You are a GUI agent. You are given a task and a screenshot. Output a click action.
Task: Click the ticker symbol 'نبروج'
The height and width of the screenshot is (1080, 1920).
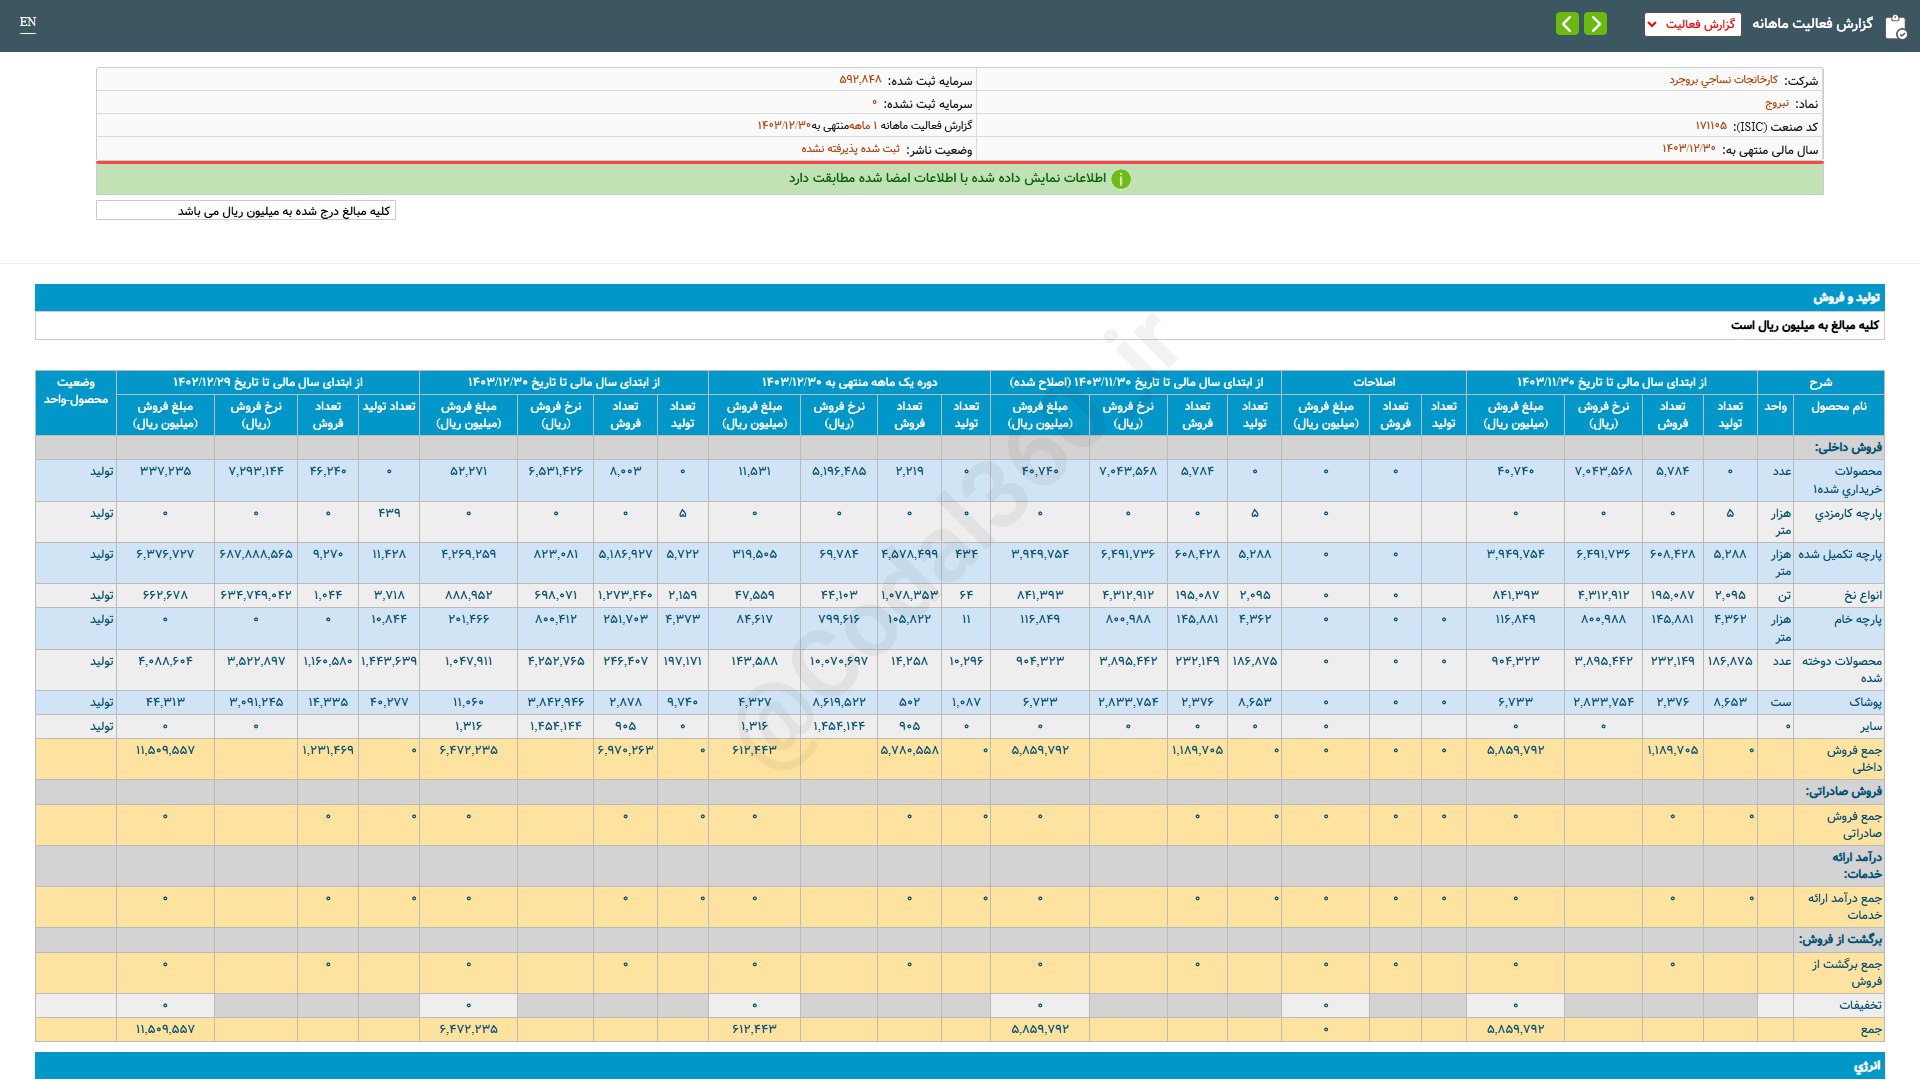tap(1777, 103)
